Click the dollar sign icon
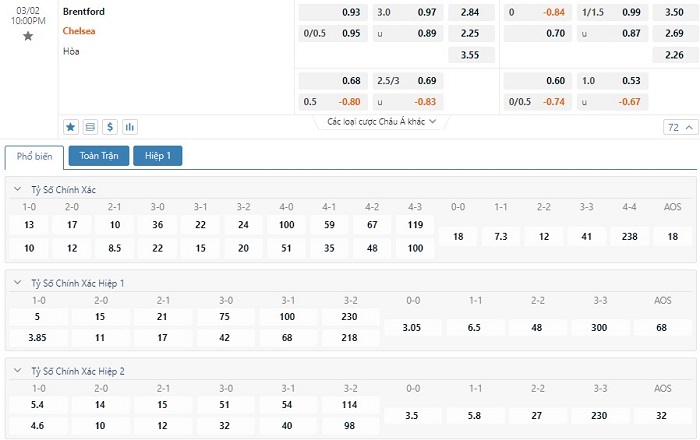Screen dimensions: 700x440 pos(110,127)
